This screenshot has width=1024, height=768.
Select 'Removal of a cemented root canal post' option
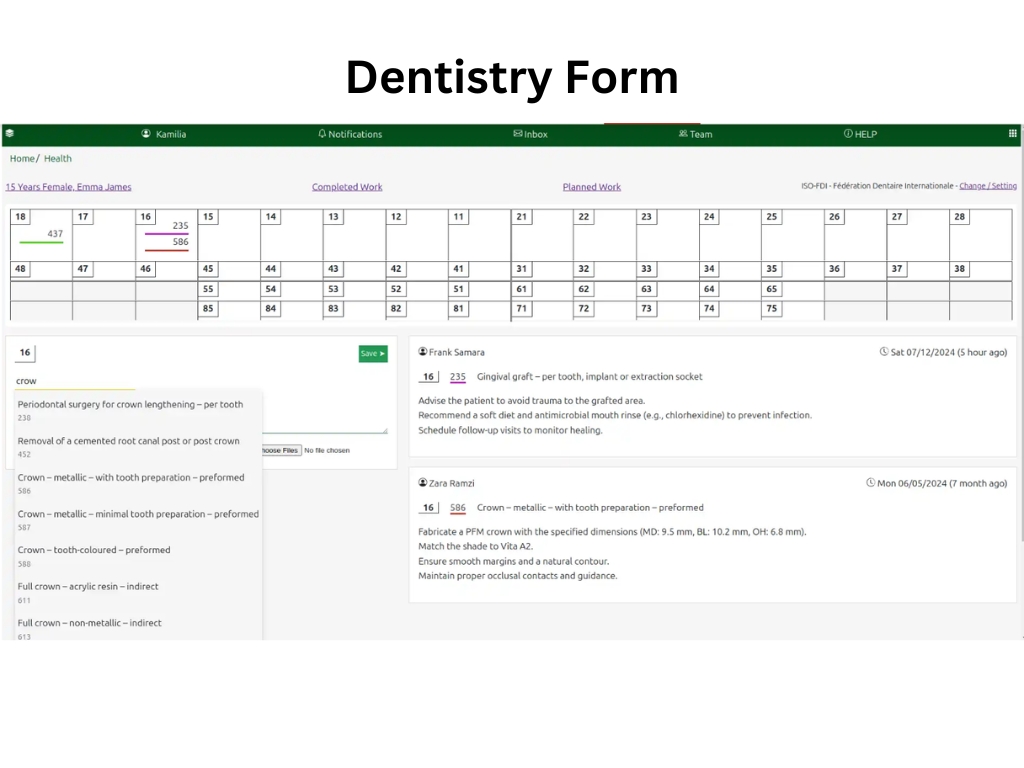click(138, 446)
